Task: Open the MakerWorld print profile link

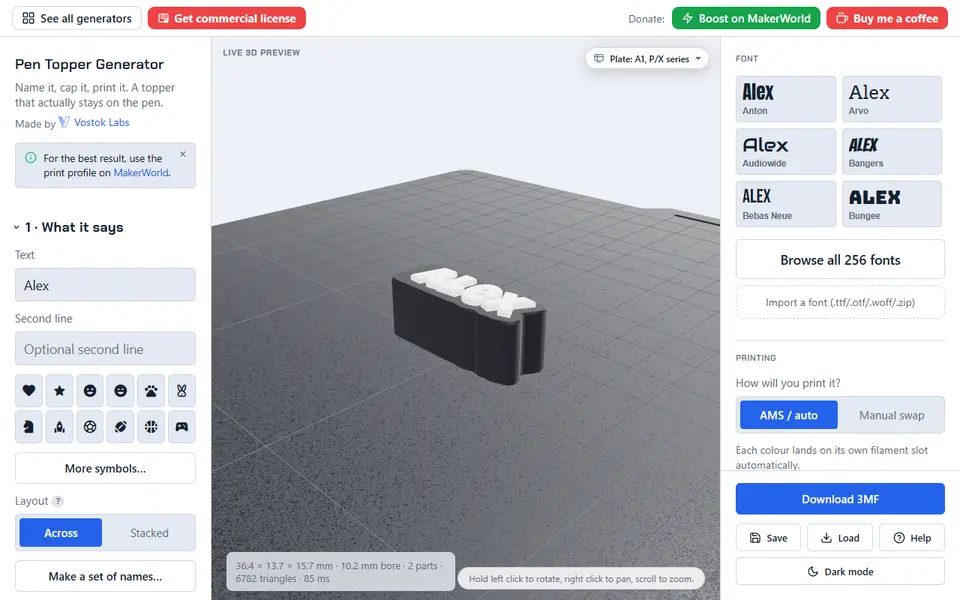Action: tap(141, 173)
